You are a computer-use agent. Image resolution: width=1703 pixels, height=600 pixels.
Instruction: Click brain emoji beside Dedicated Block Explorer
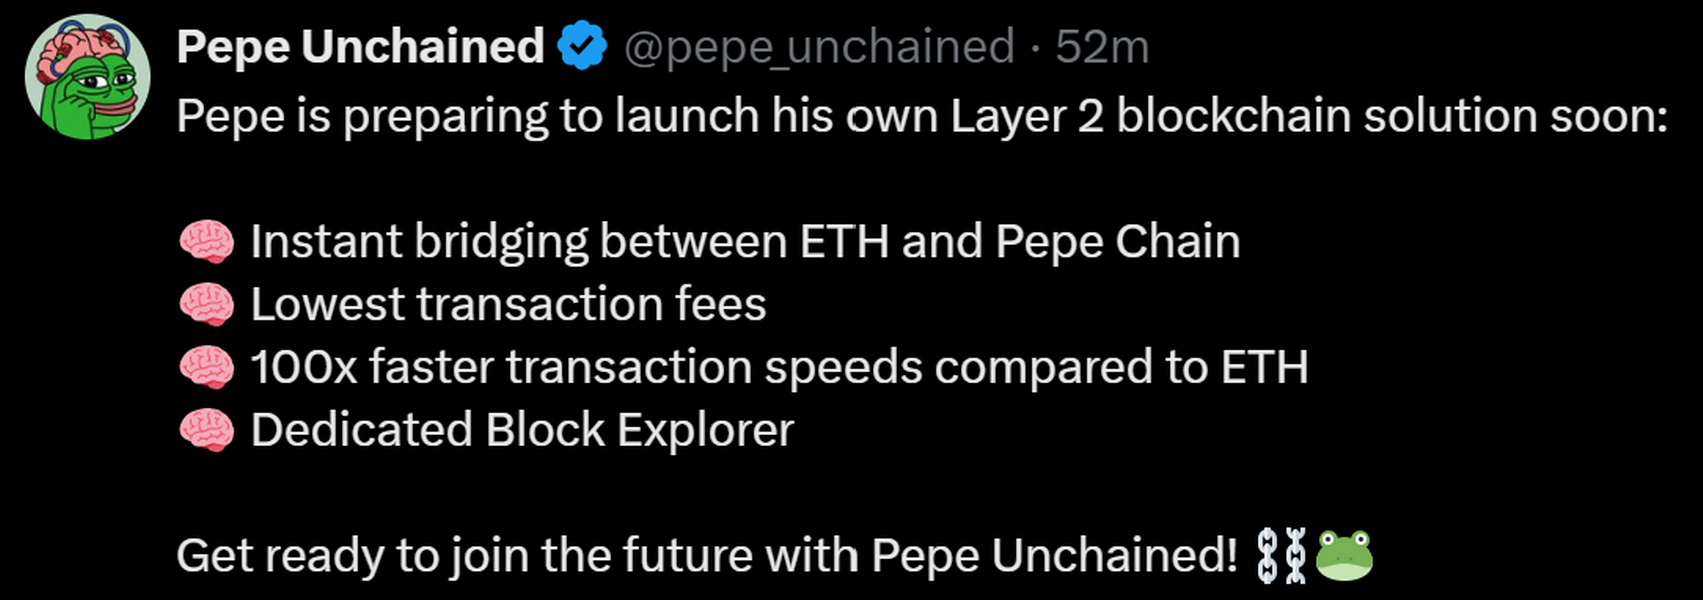(x=207, y=431)
